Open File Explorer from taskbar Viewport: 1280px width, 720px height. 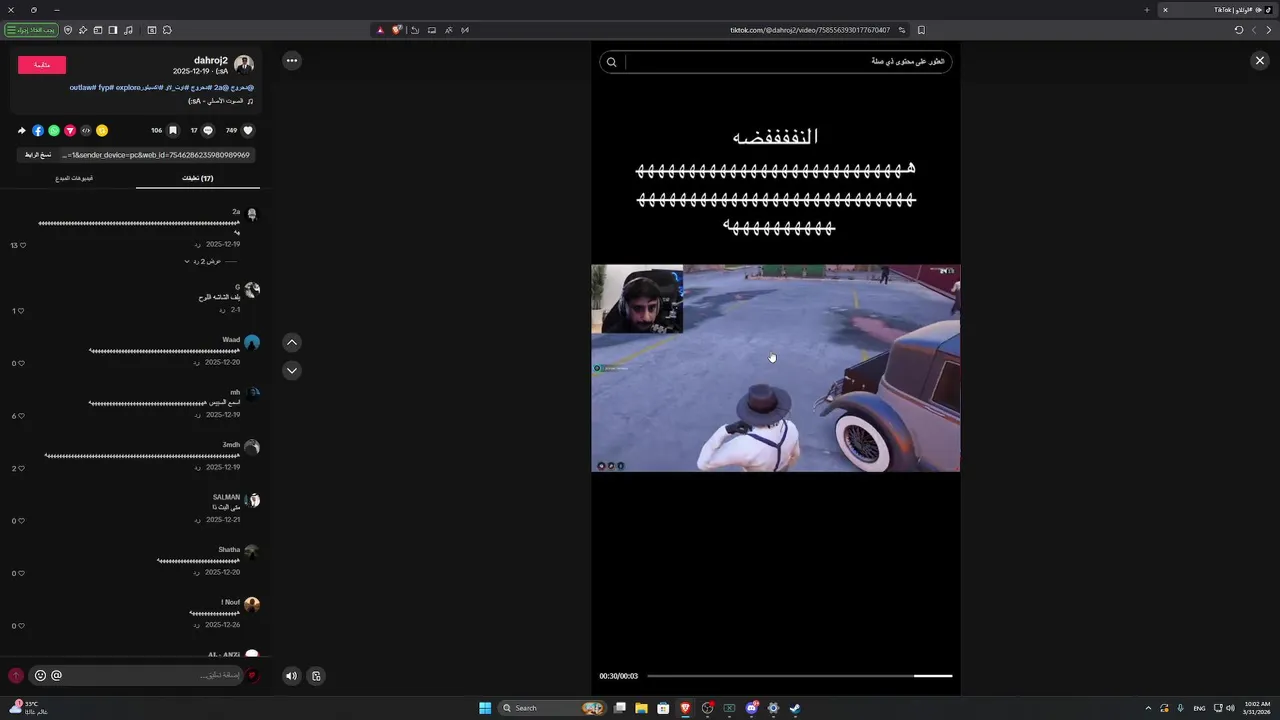(641, 708)
